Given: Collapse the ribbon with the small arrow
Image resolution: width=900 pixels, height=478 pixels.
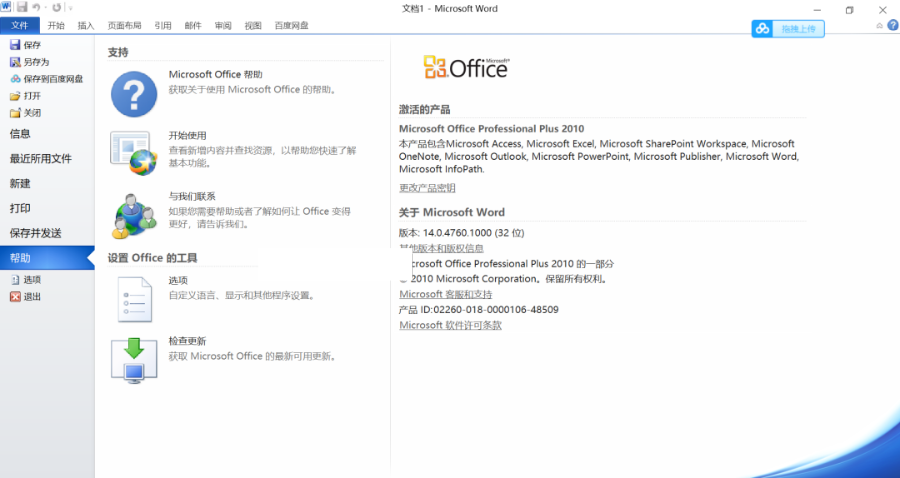Looking at the screenshot, I should pyautogui.click(x=879, y=26).
